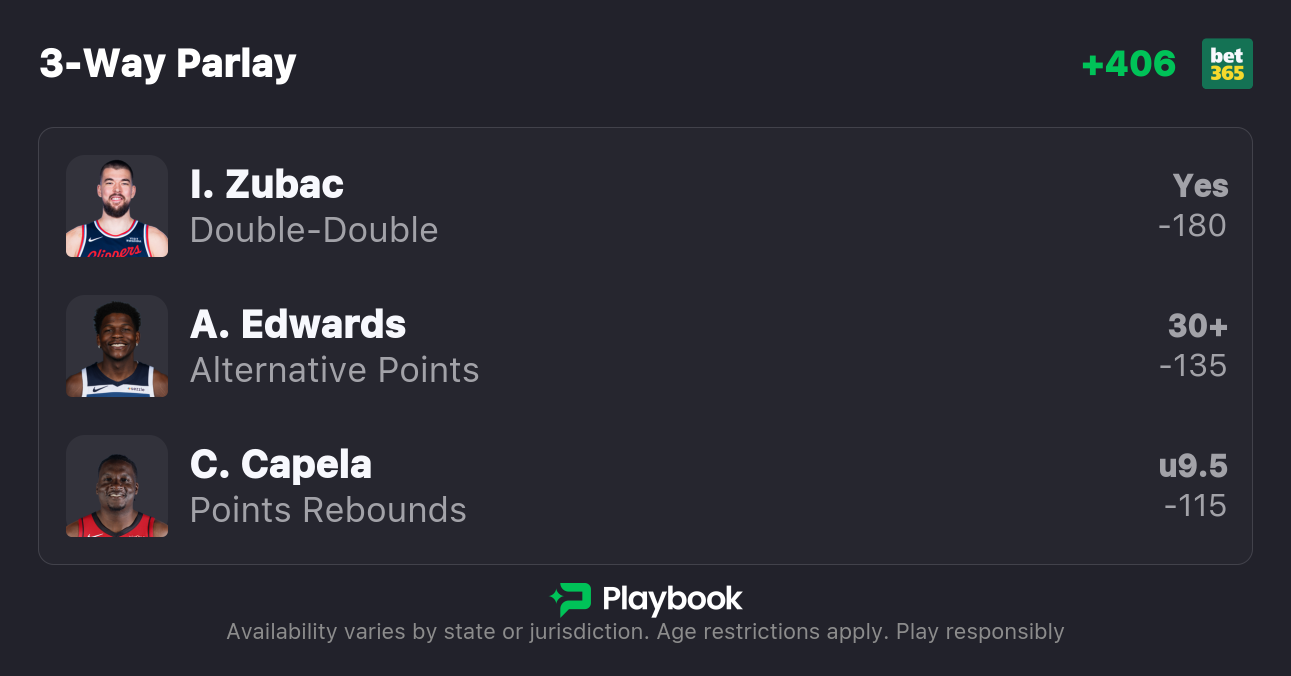The height and width of the screenshot is (676, 1291).
Task: Open the C. Capela player name
Action: 281,464
